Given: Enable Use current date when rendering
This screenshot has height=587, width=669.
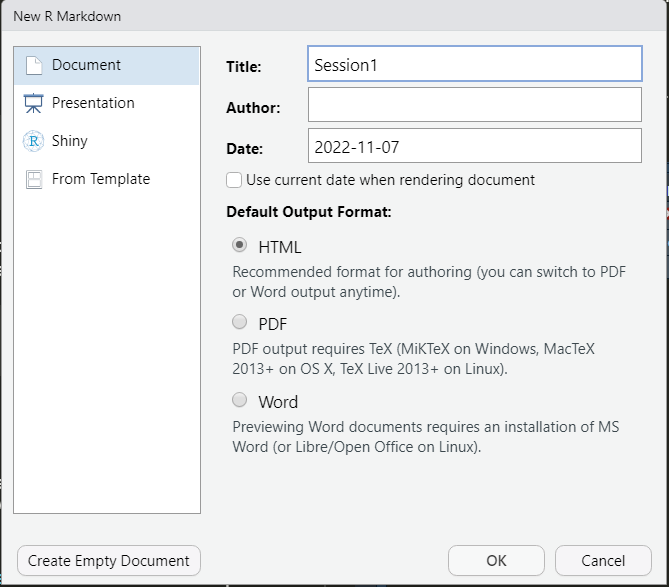Looking at the screenshot, I should pos(234,180).
